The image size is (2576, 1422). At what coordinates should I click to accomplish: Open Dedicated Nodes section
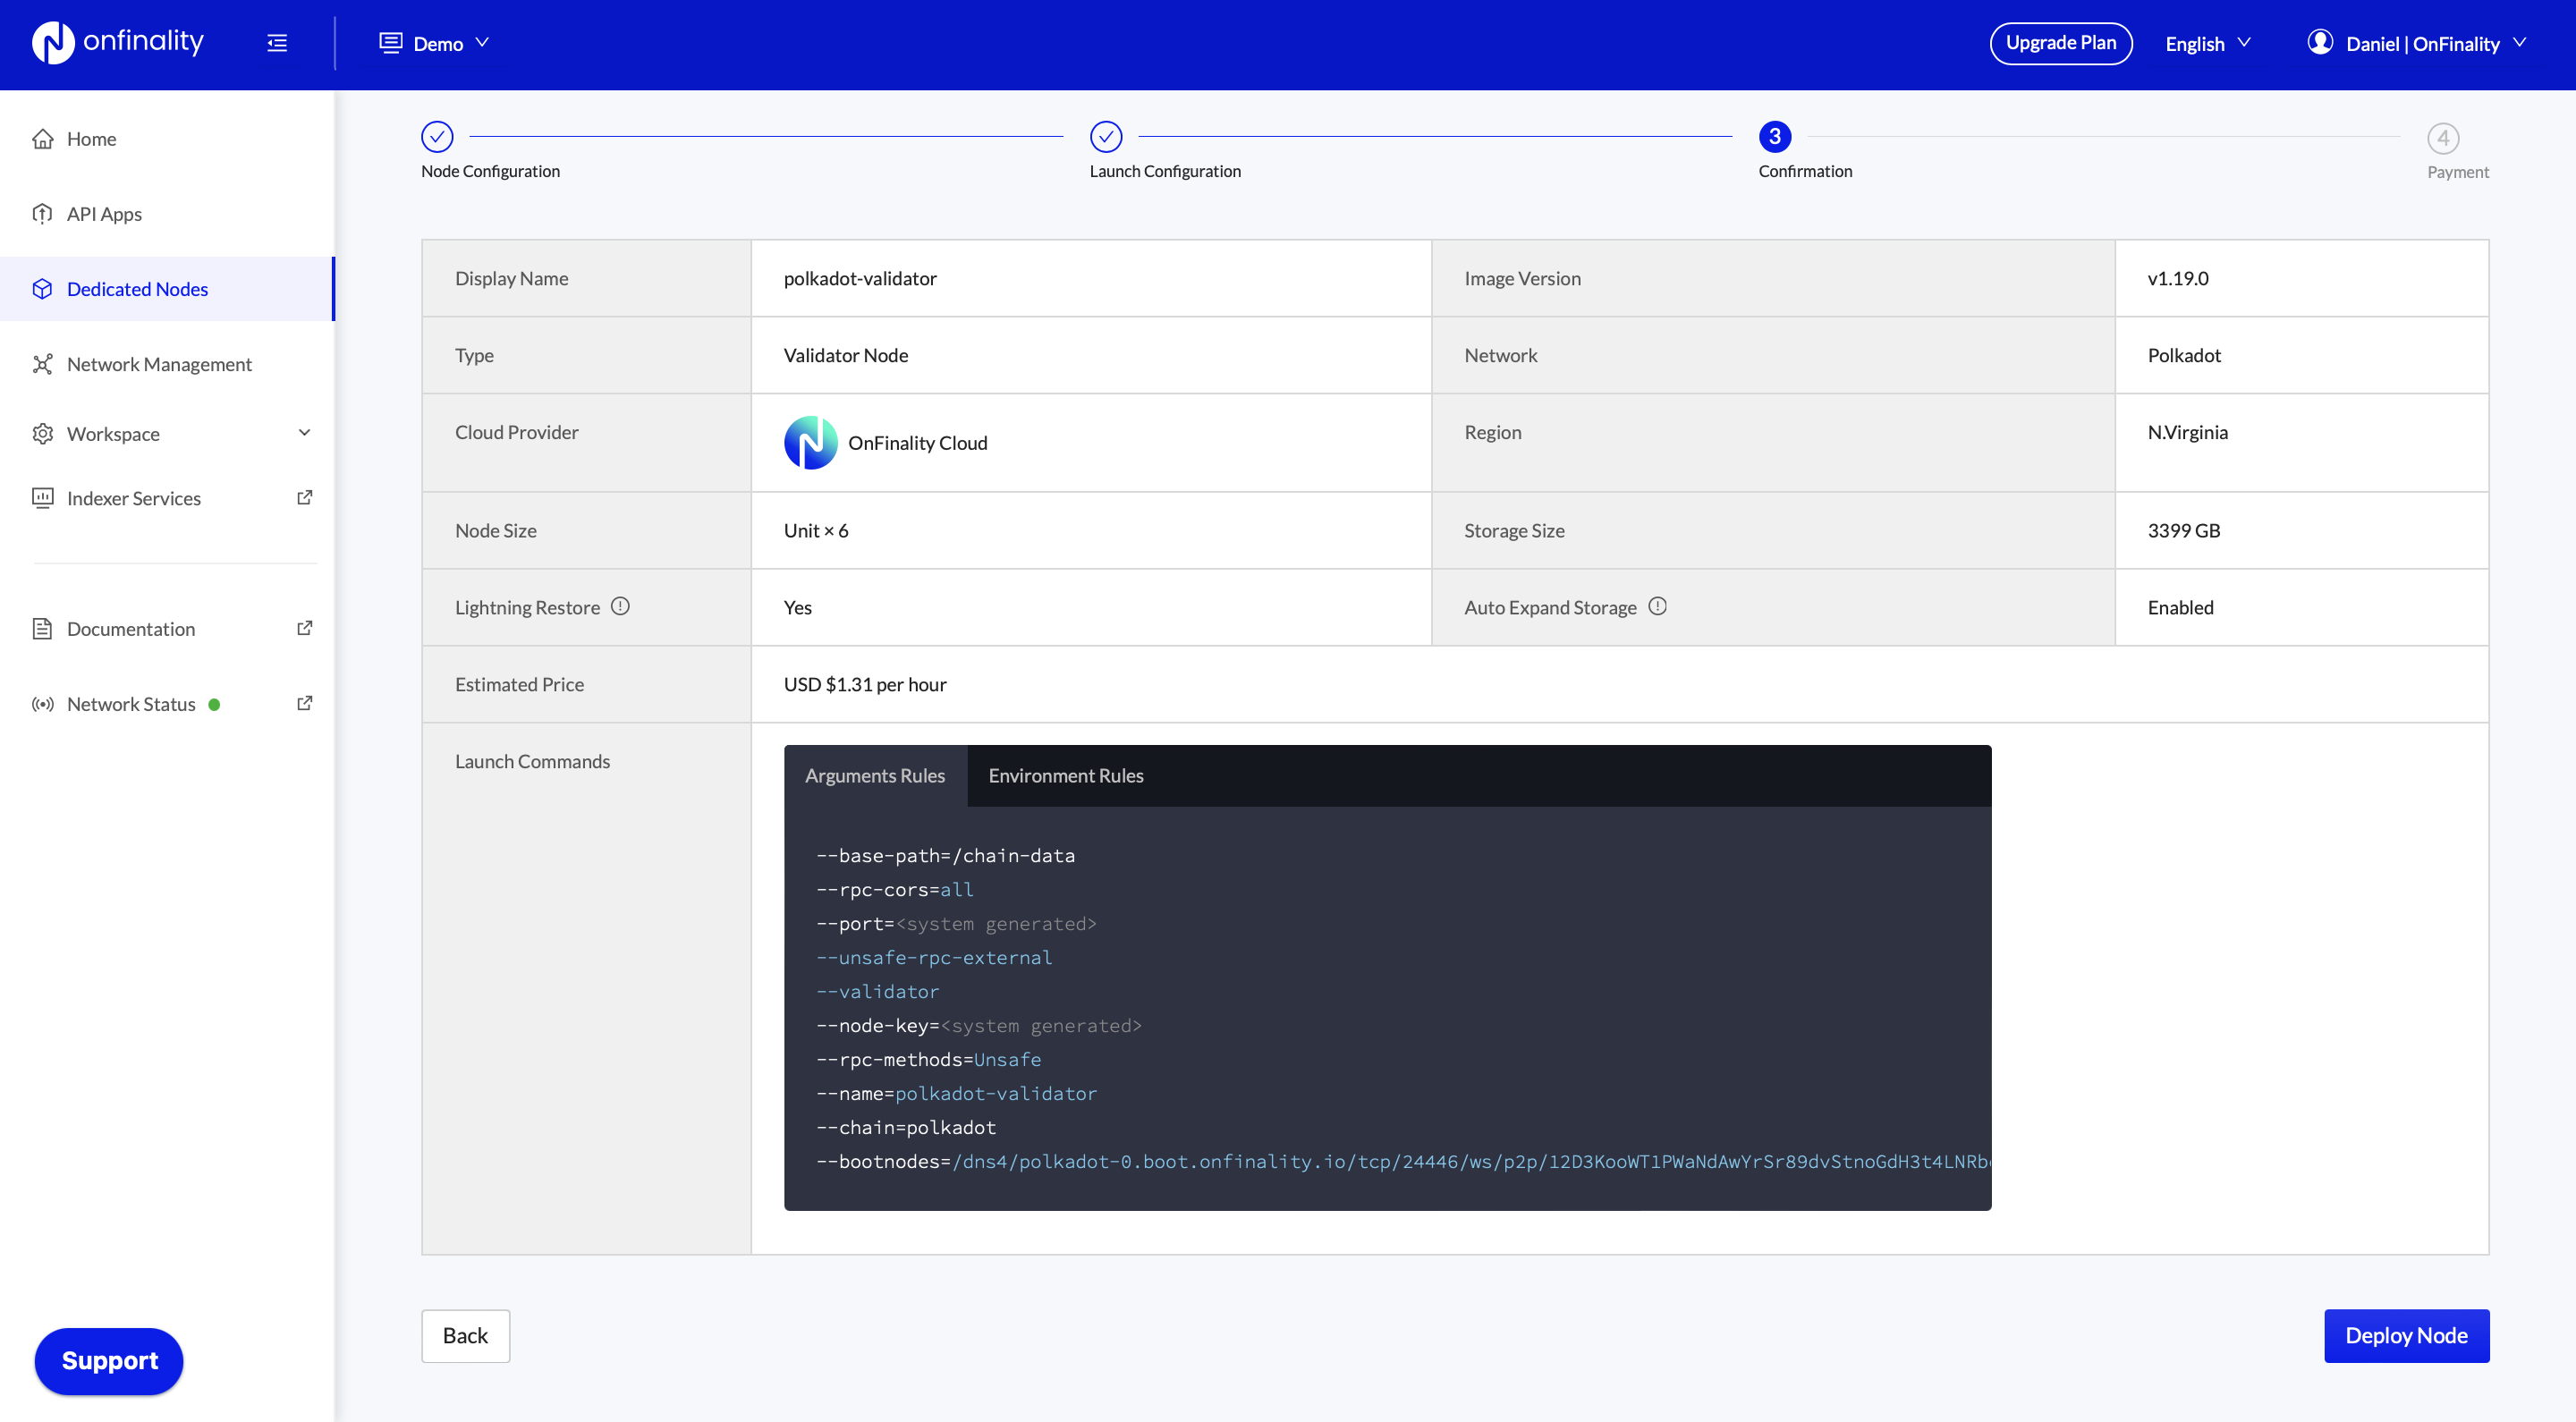click(x=136, y=289)
